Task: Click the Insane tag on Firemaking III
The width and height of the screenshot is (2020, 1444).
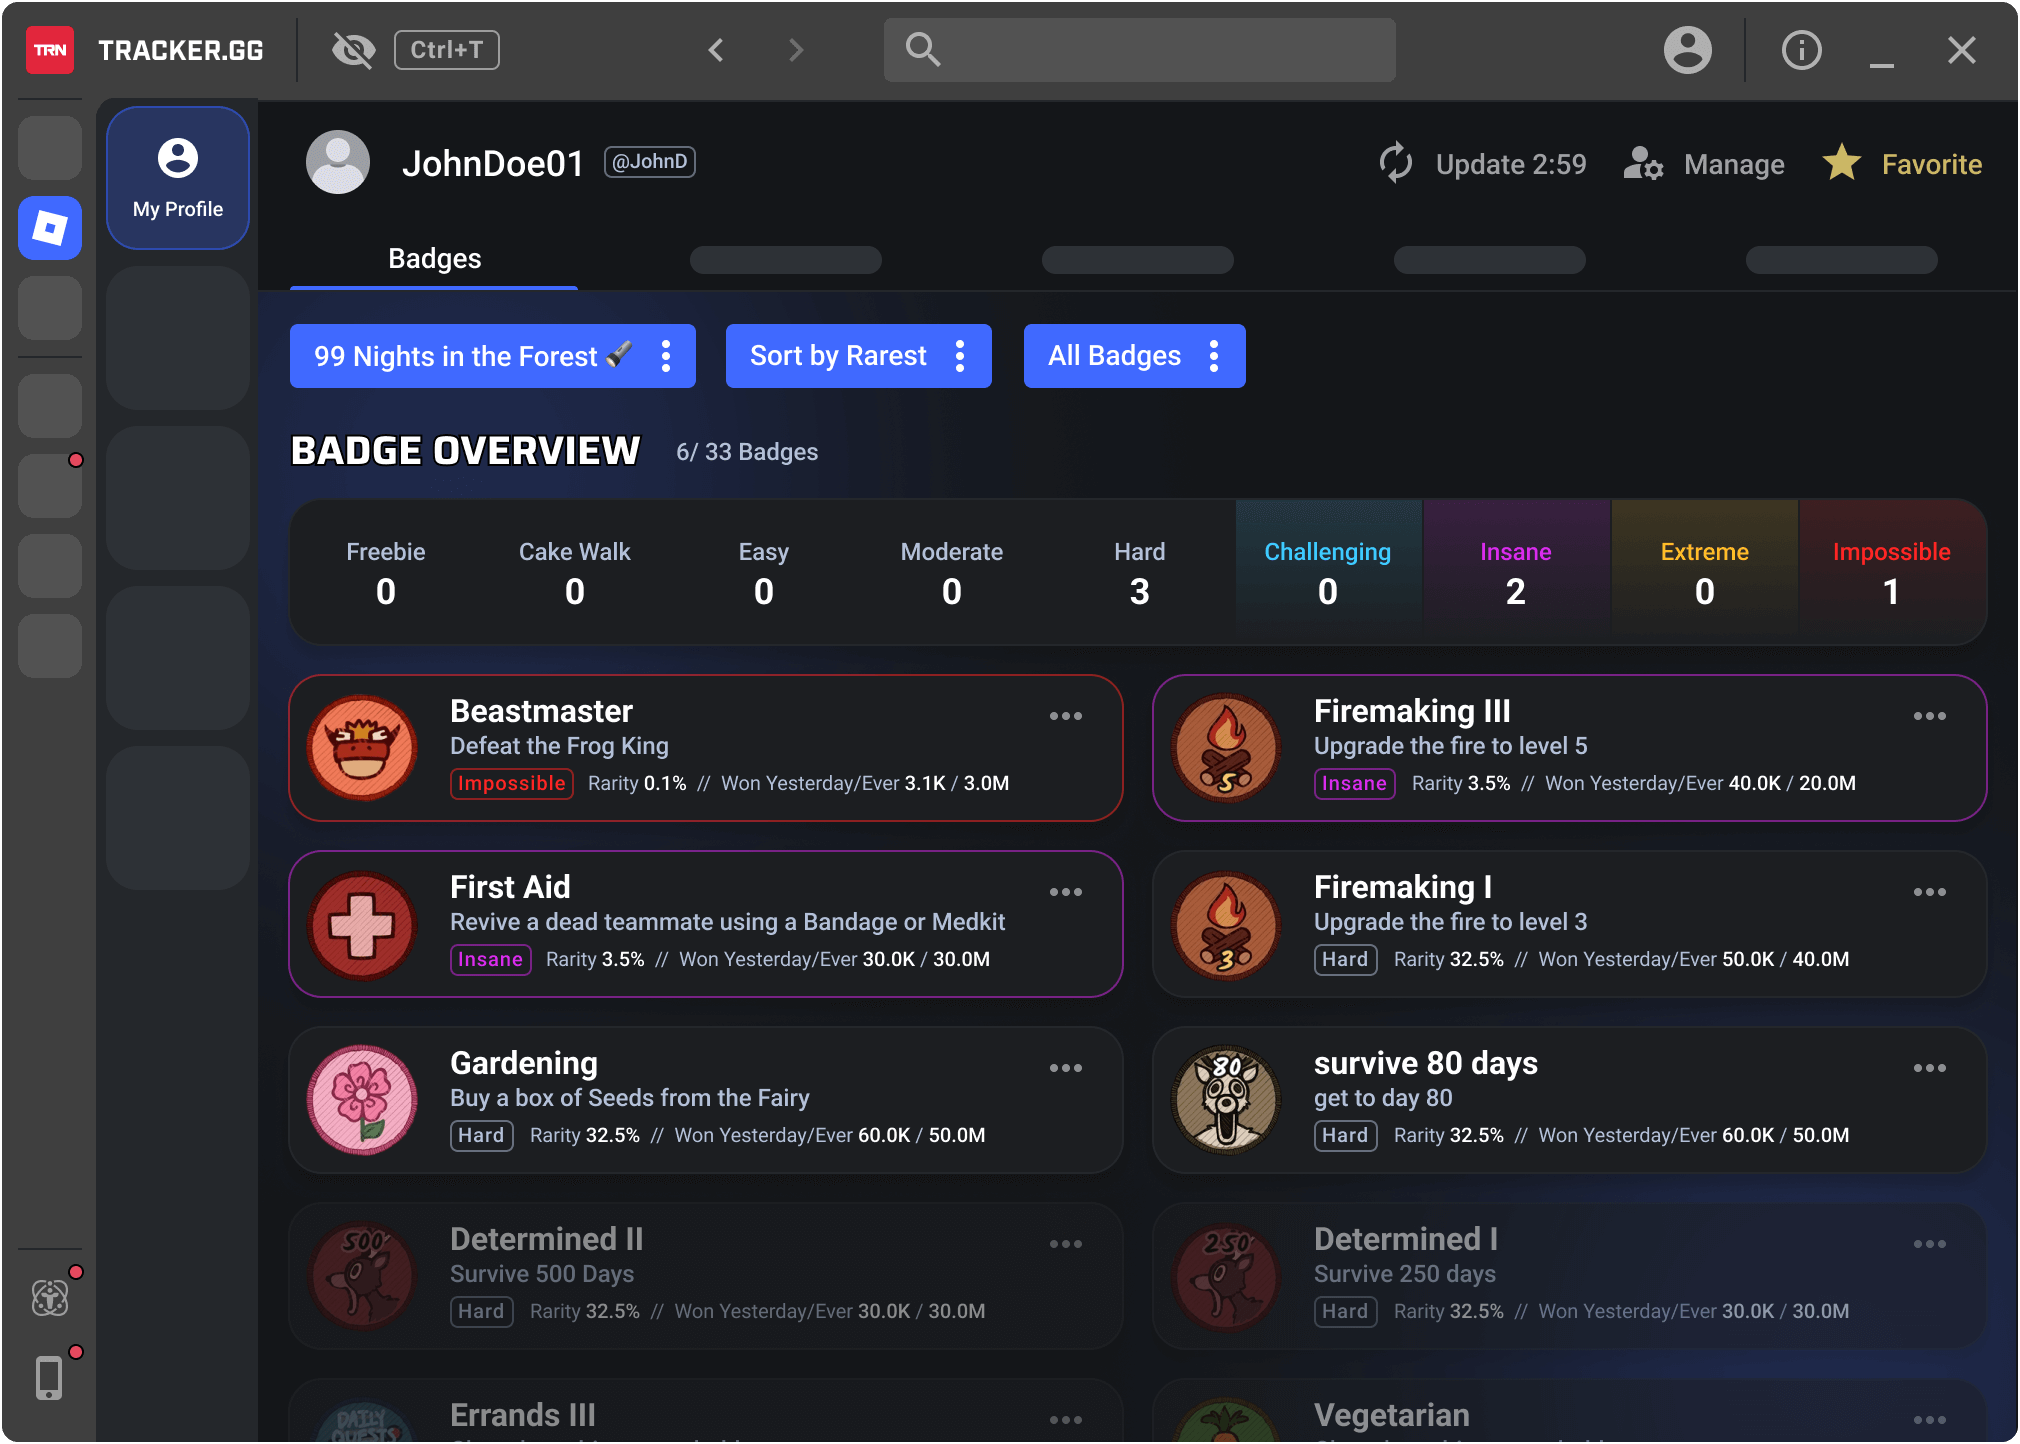Action: 1355,783
